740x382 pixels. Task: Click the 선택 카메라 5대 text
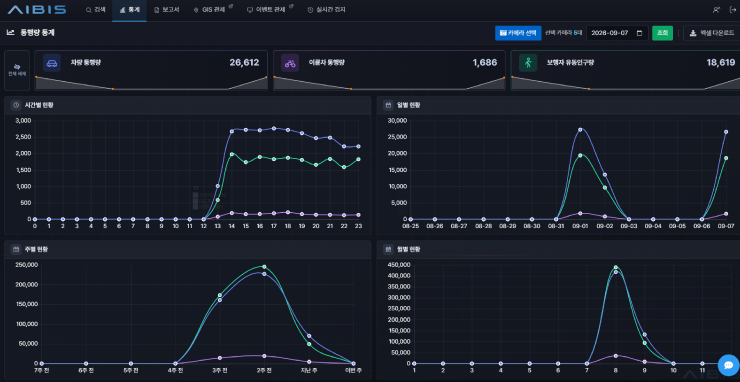[x=564, y=33]
